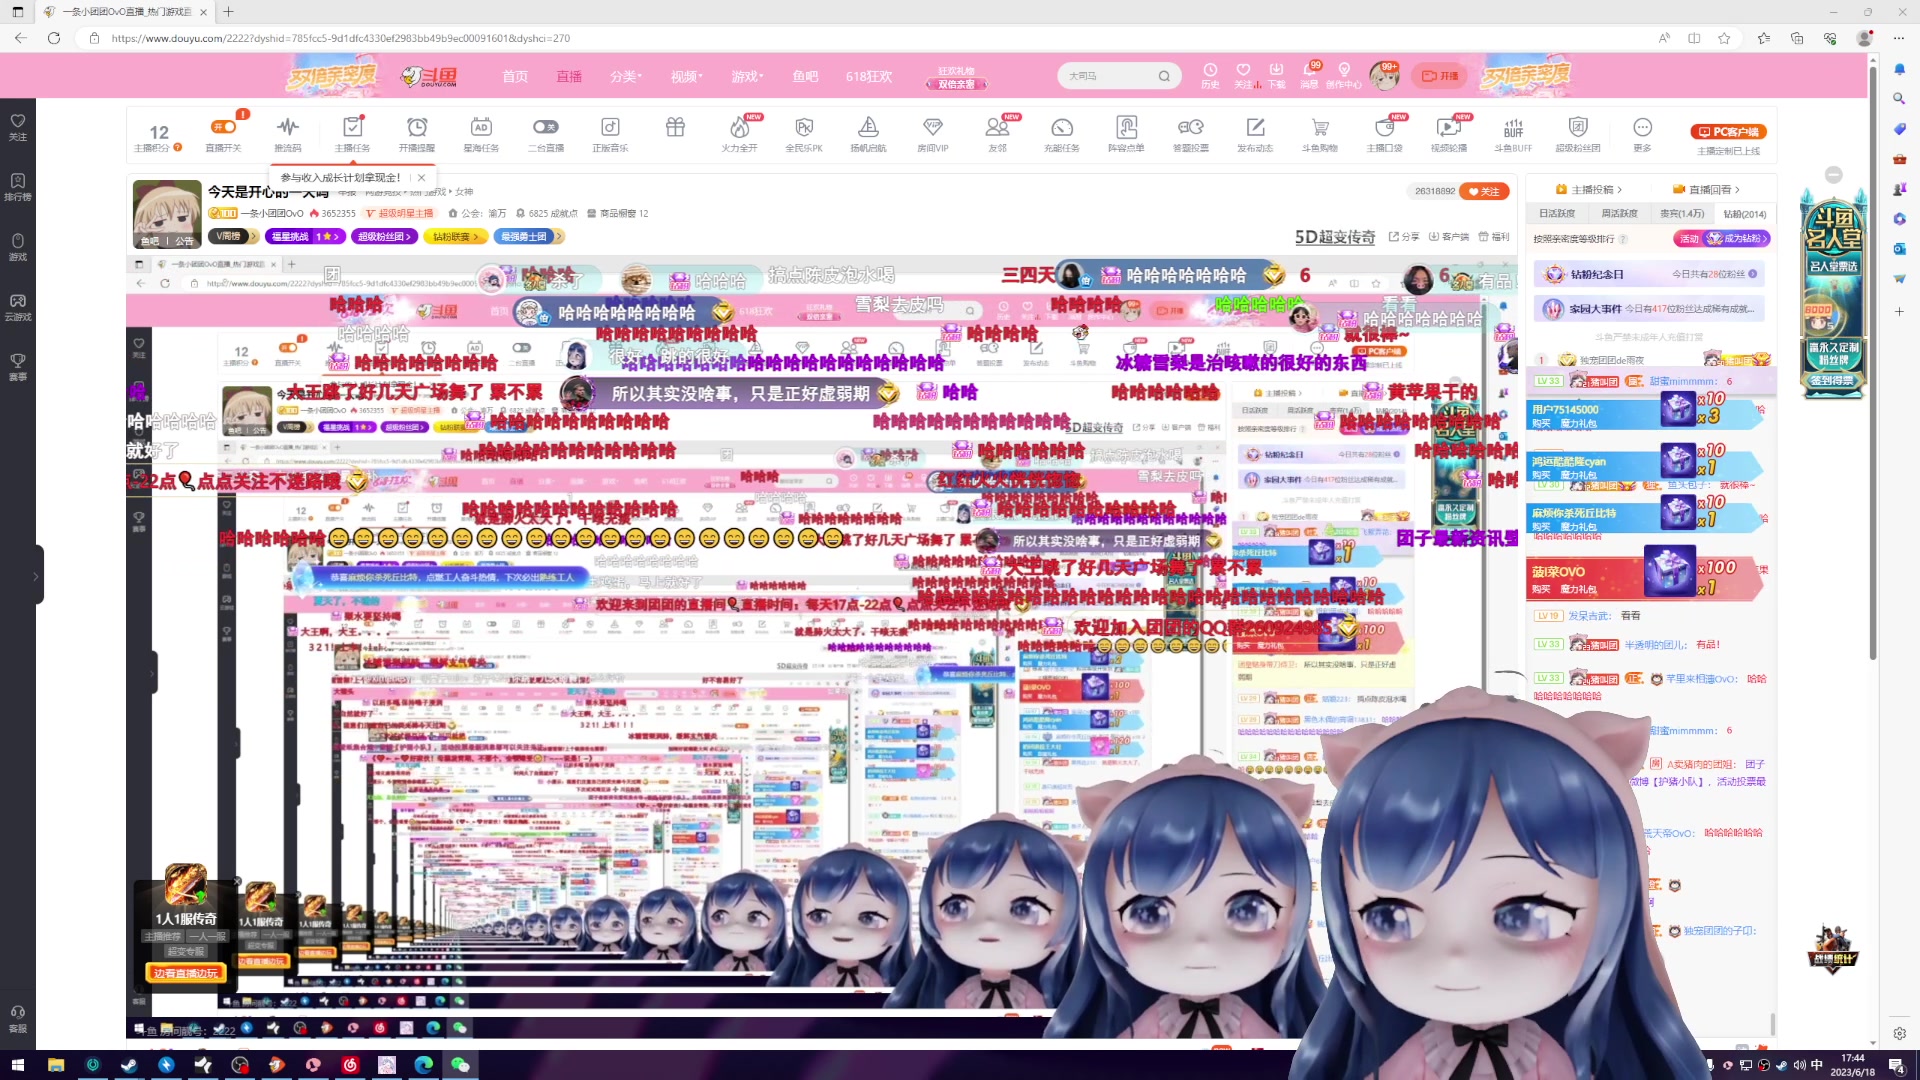This screenshot has height=1080, width=1920.
Task: Click the 全民乐PK icon
Action: [x=804, y=128]
